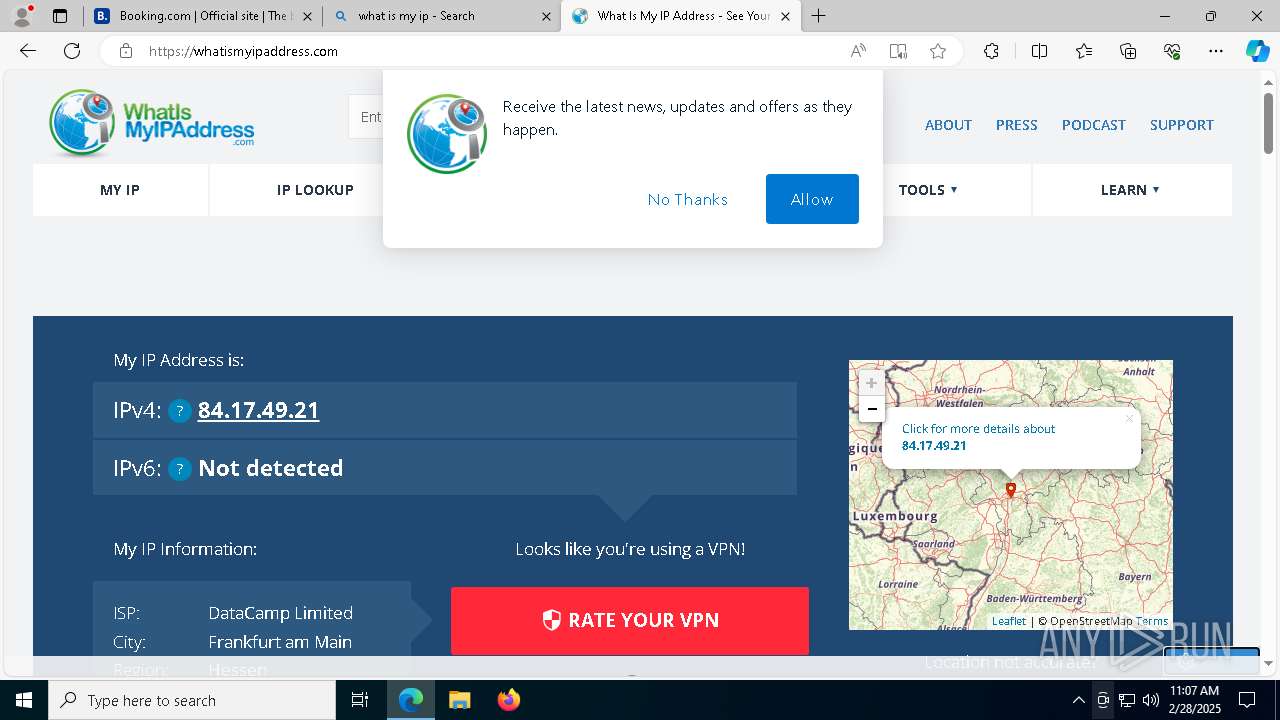
Task: Click the Windows taskbar search box
Action: pos(192,700)
